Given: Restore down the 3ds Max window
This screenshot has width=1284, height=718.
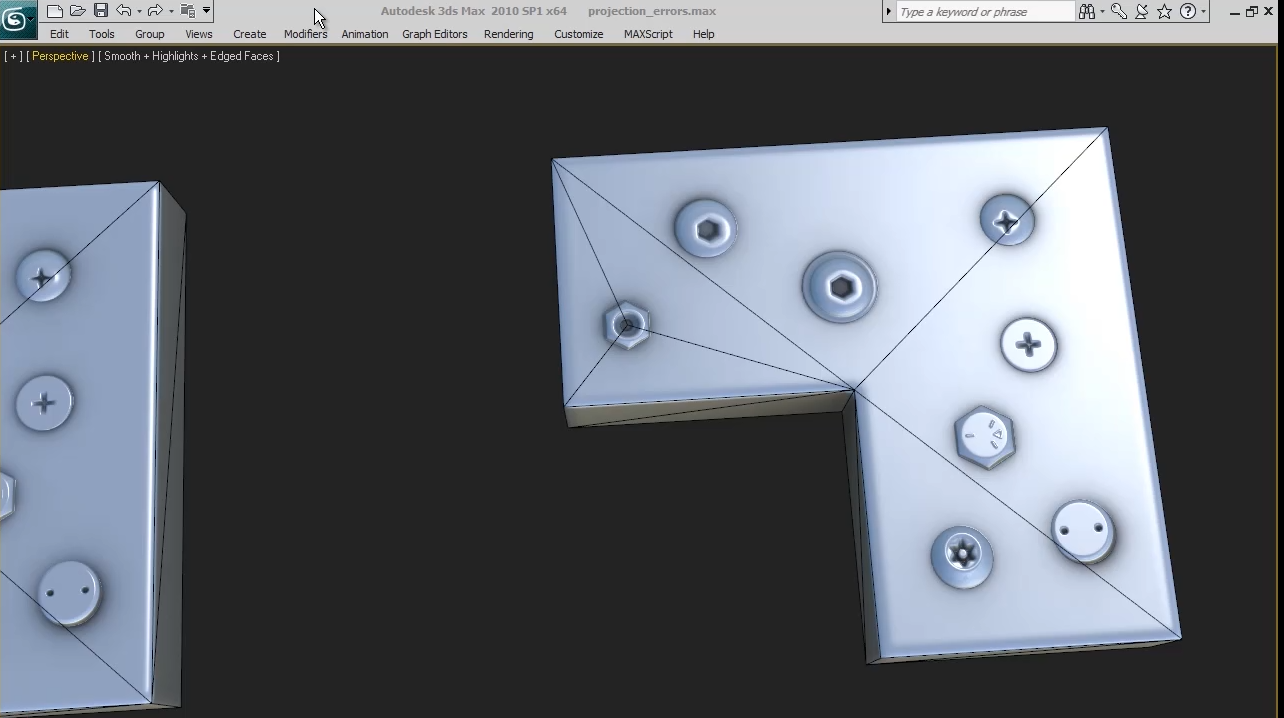Looking at the screenshot, I should 1252,12.
